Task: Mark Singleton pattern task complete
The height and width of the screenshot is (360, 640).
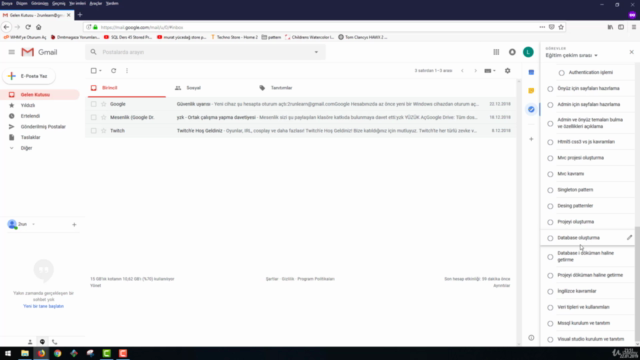Action: [x=550, y=190]
